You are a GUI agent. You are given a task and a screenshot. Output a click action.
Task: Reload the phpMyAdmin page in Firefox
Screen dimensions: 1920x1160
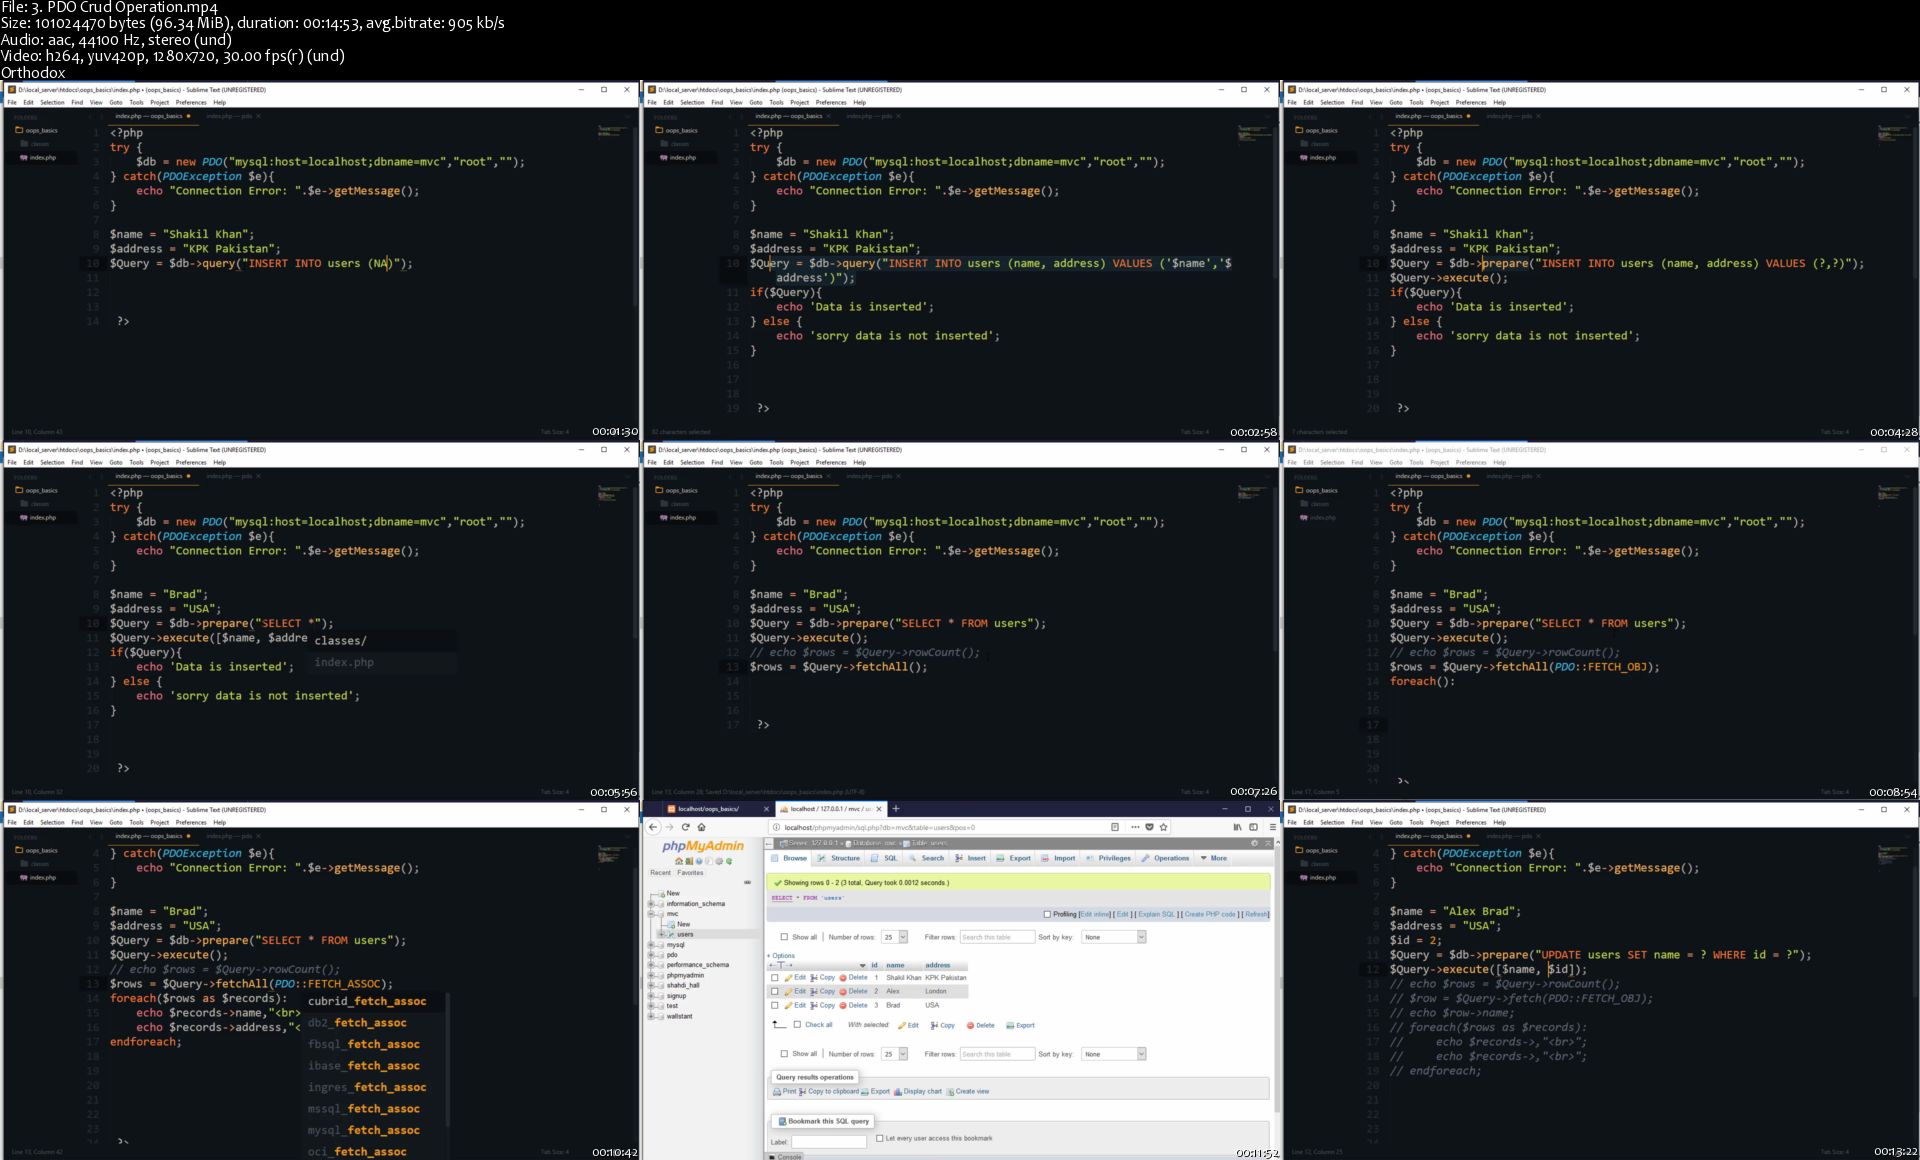coord(686,827)
